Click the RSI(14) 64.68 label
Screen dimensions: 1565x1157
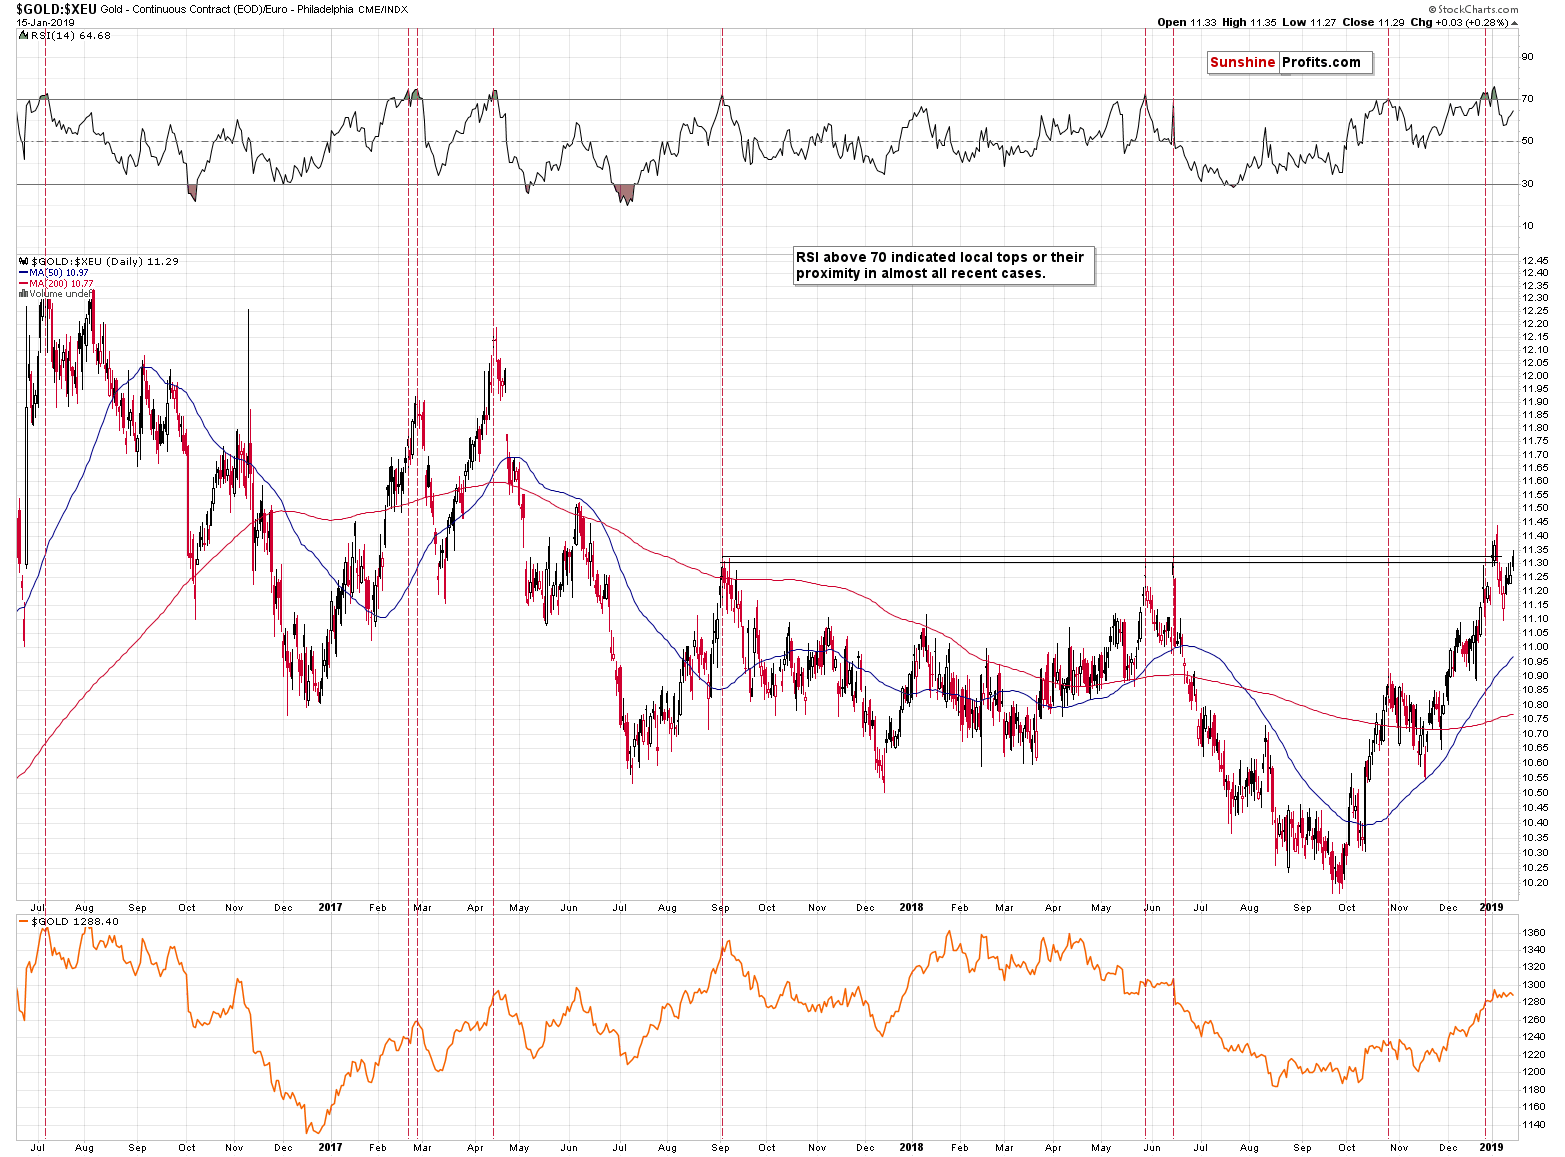[71, 35]
